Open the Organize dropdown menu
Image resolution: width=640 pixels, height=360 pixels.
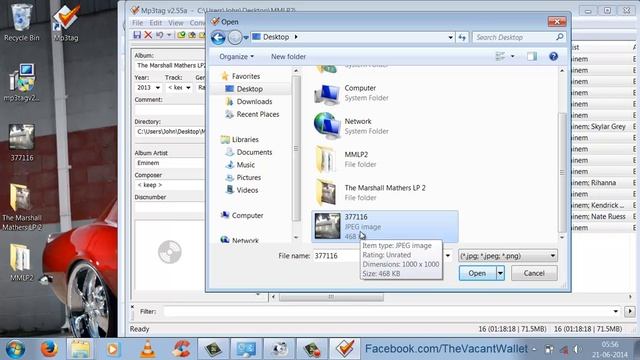pos(236,56)
